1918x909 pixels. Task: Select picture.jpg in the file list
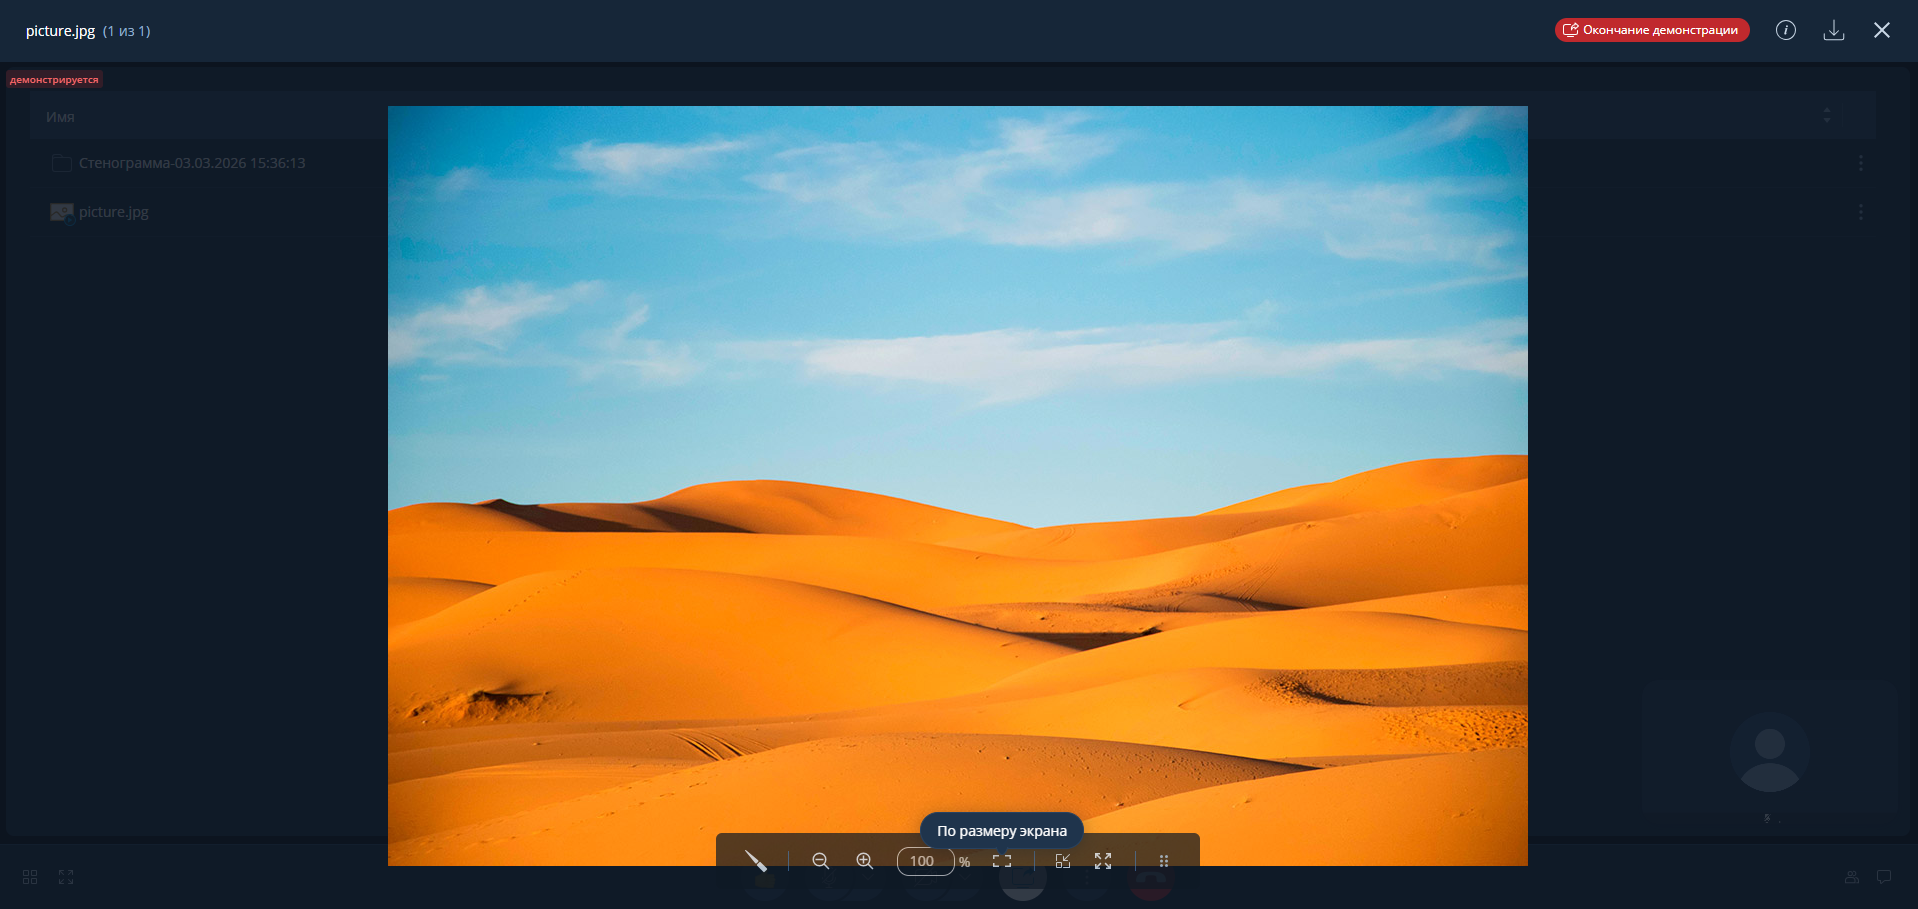[113, 212]
